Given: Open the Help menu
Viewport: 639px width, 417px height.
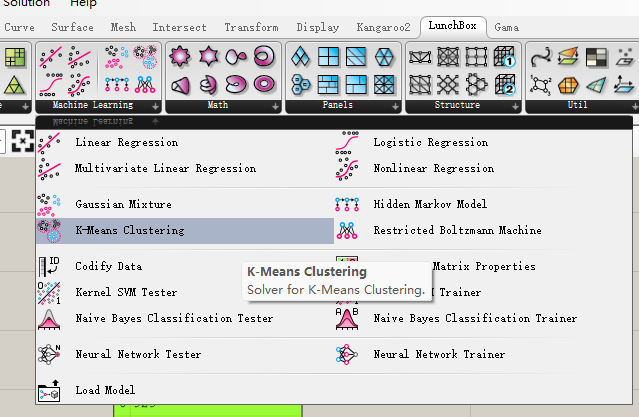Looking at the screenshot, I should coord(83,3).
